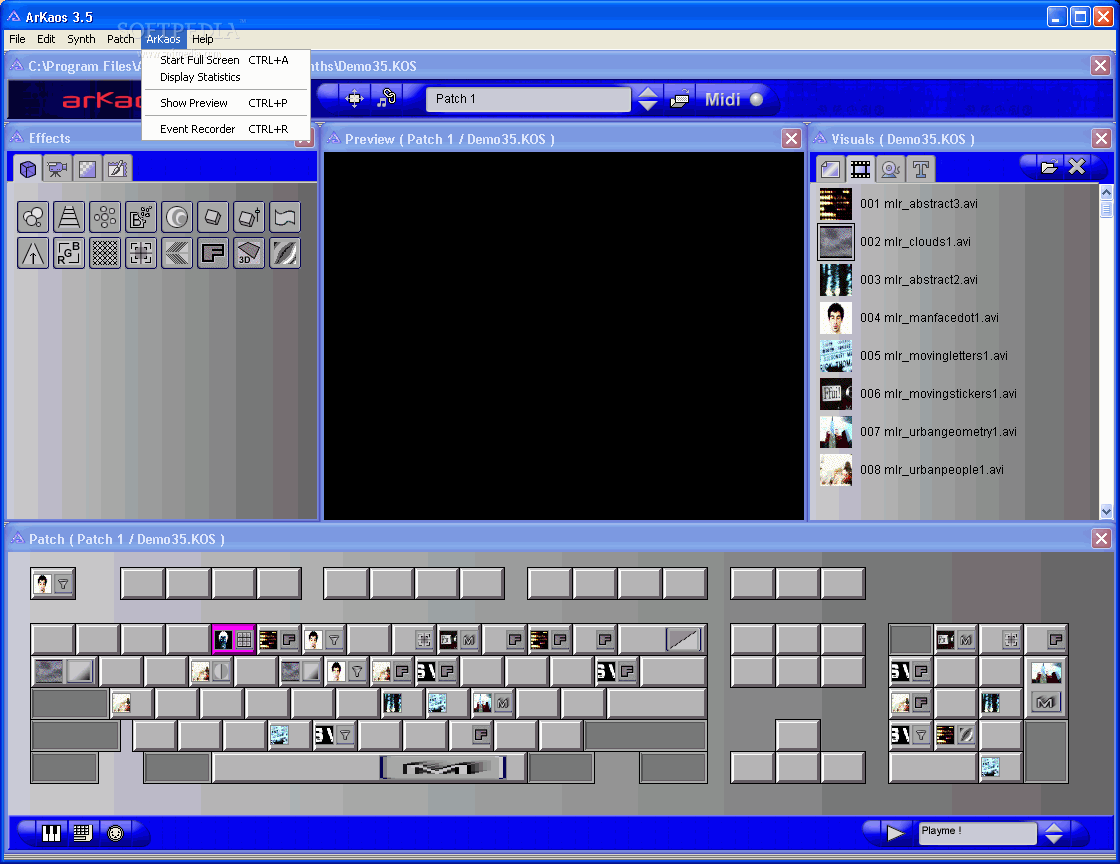The height and width of the screenshot is (864, 1120).
Task: Select the crosshair target effect icon
Action: pyautogui.click(x=141, y=253)
